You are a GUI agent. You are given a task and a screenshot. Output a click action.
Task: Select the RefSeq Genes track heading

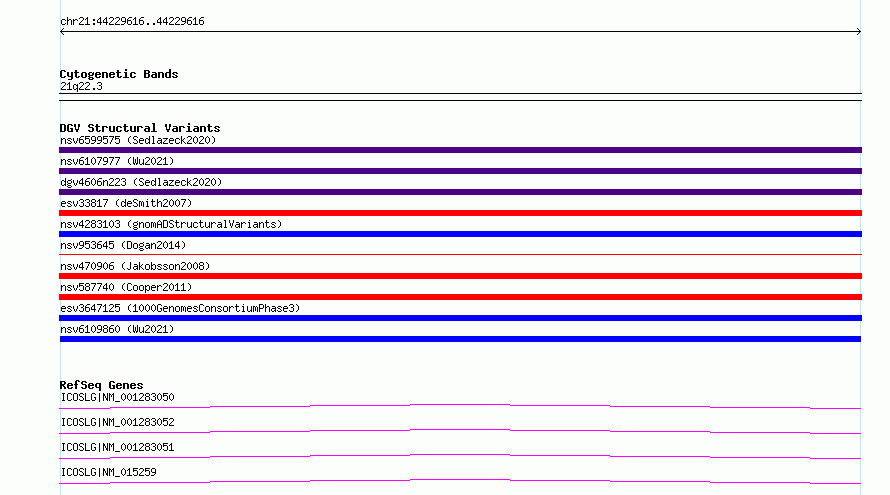tap(101, 385)
